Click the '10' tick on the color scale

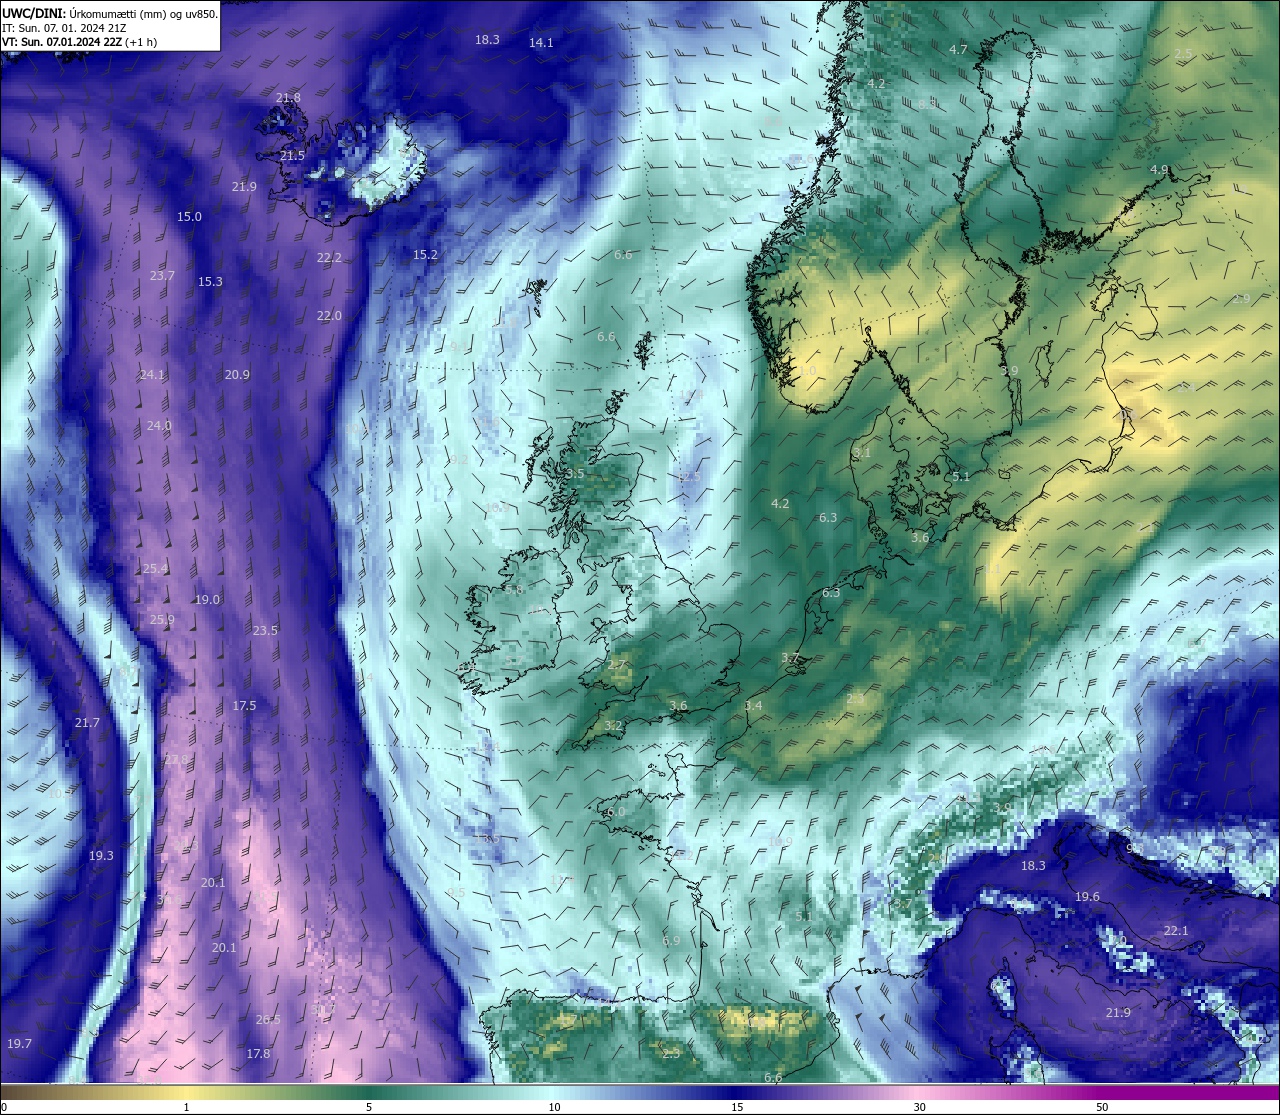coord(553,1107)
